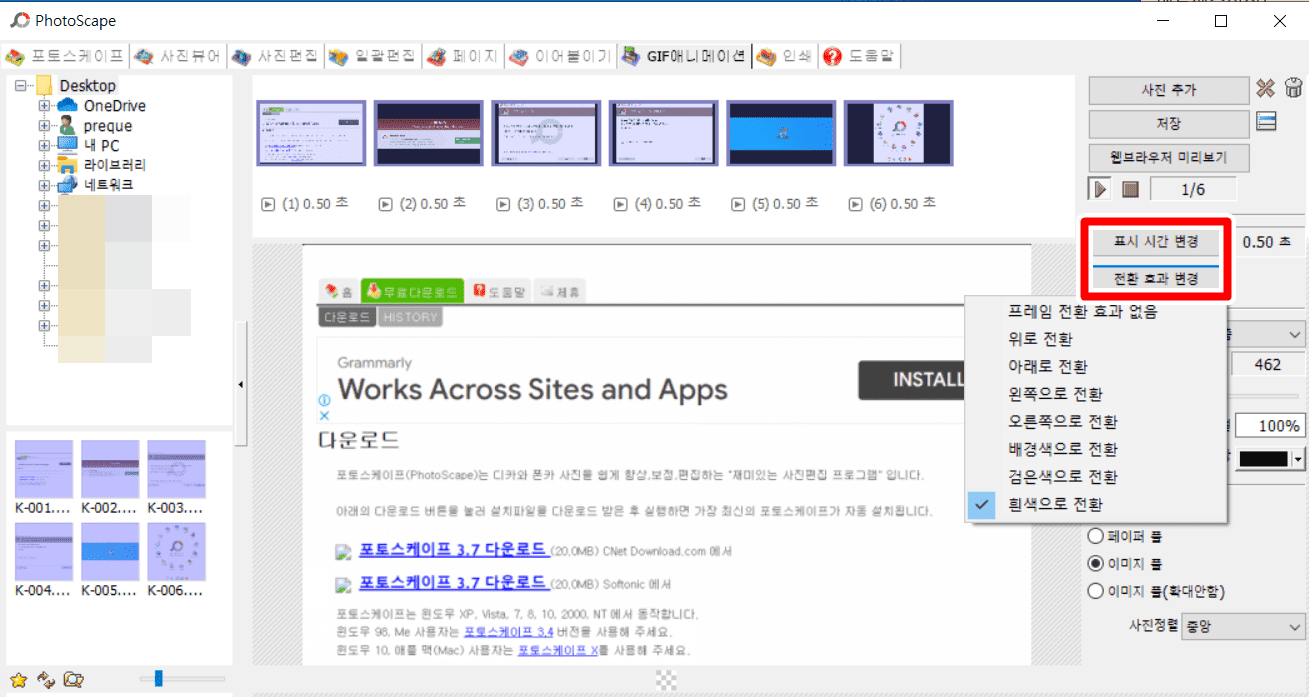Open the 도움말 tab
Image resolution: width=1309 pixels, height=697 pixels.
(858, 57)
